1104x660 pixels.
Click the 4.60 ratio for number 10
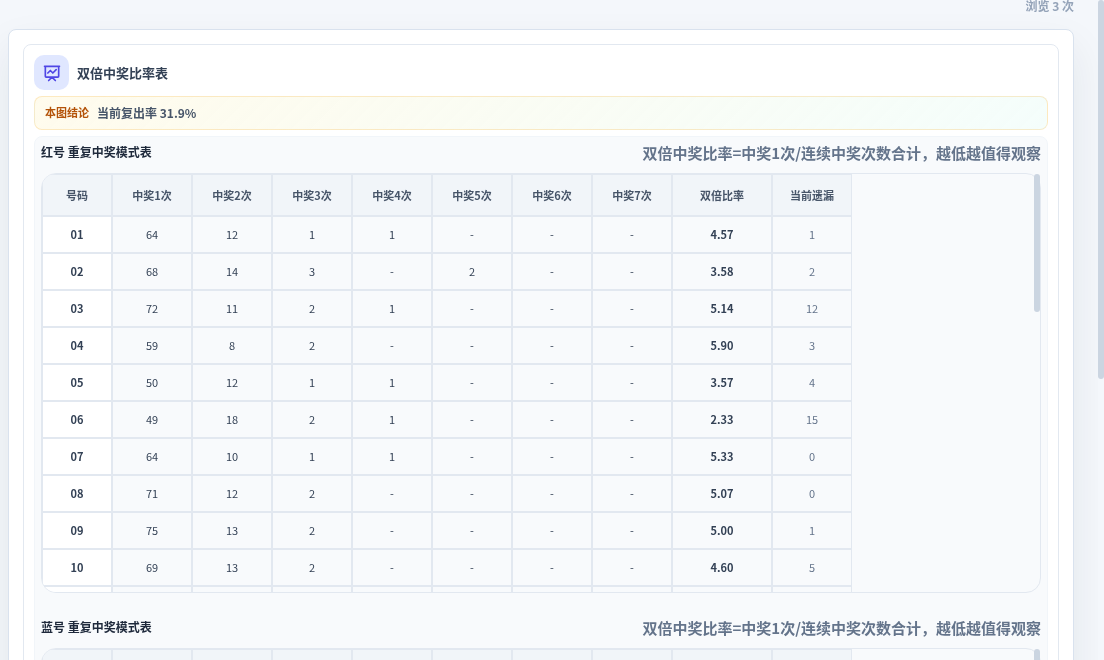(722, 568)
